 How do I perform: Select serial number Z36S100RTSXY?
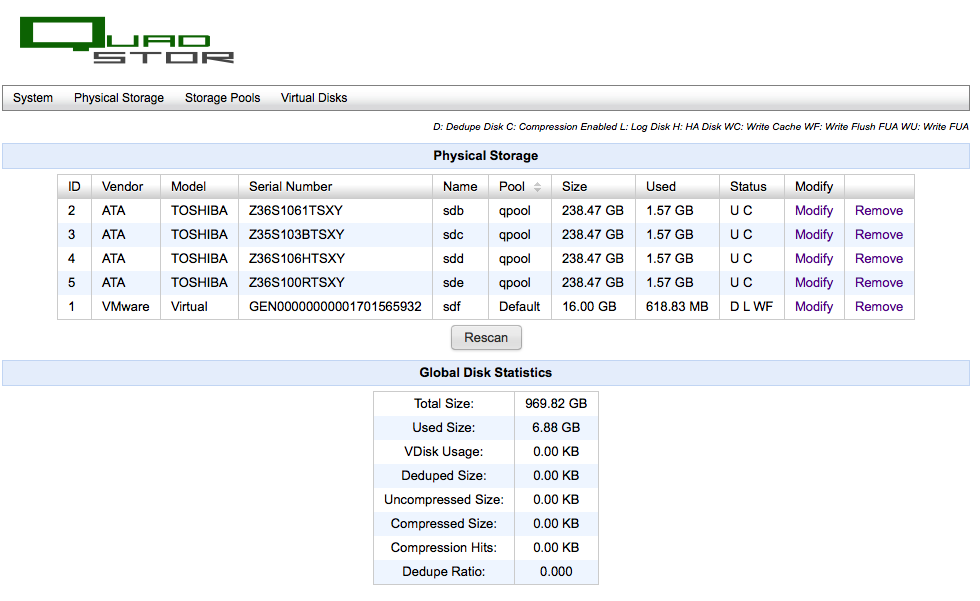pos(296,282)
